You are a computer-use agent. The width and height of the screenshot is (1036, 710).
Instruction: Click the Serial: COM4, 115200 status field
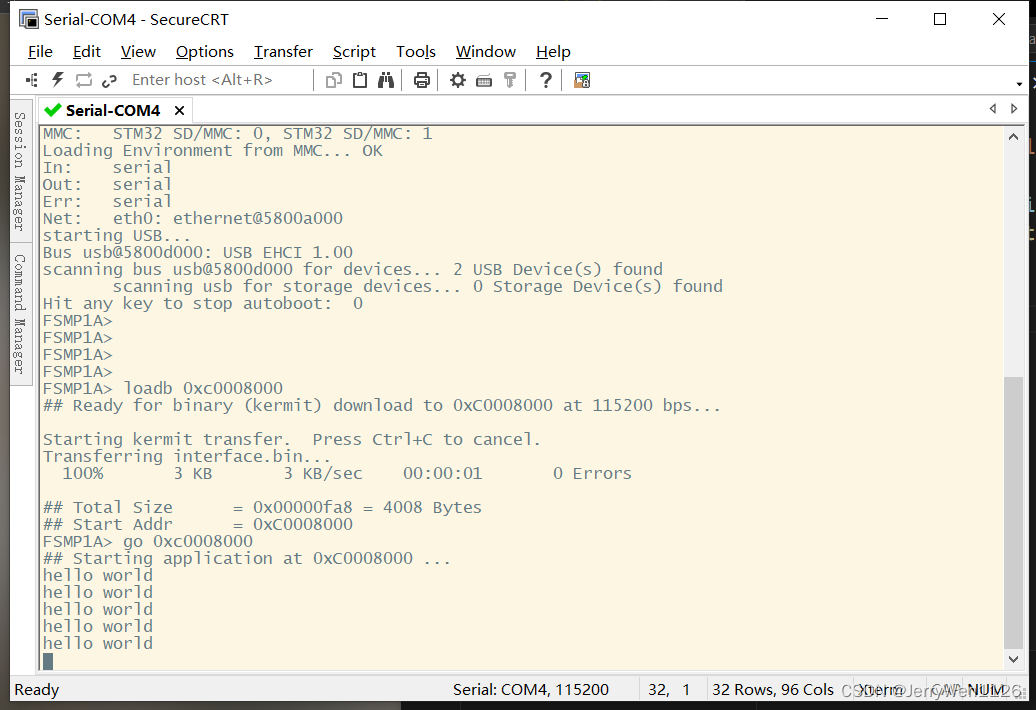click(530, 690)
